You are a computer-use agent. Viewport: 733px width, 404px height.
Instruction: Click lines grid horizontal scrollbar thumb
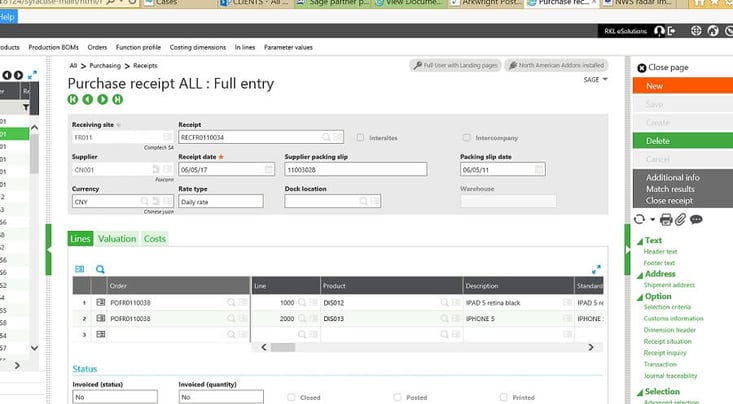[x=283, y=347]
